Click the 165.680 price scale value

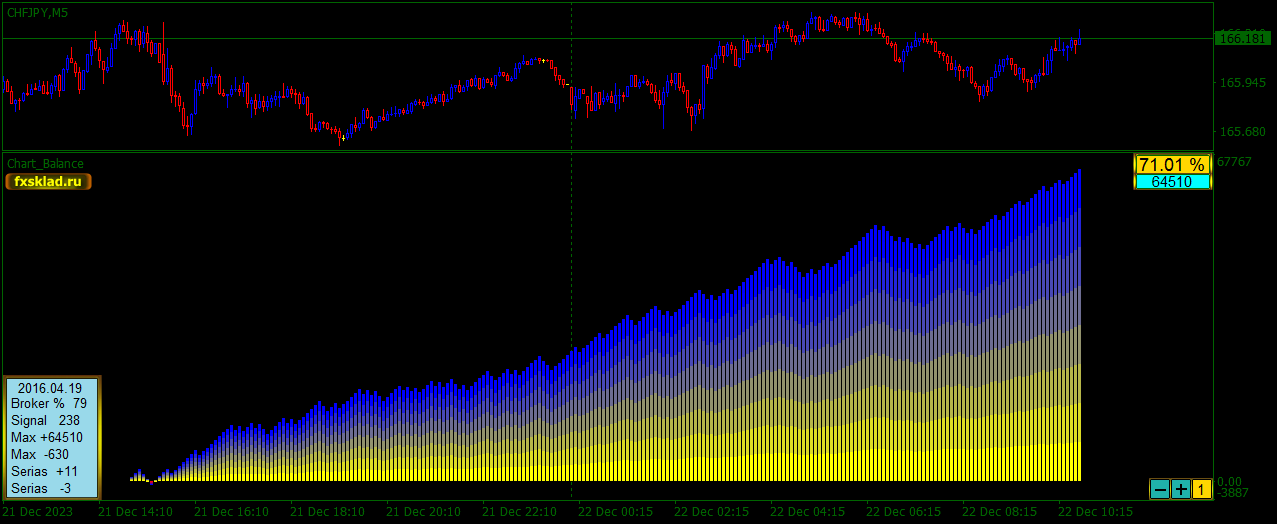[1242, 132]
